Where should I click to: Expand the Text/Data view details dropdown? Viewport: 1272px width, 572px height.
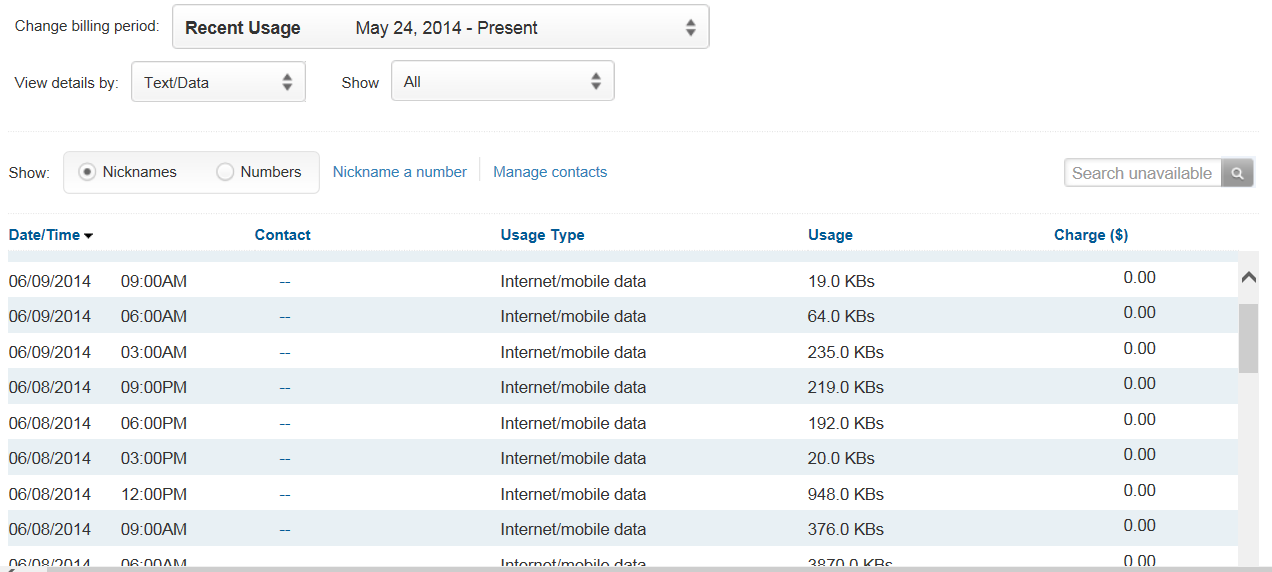(218, 82)
